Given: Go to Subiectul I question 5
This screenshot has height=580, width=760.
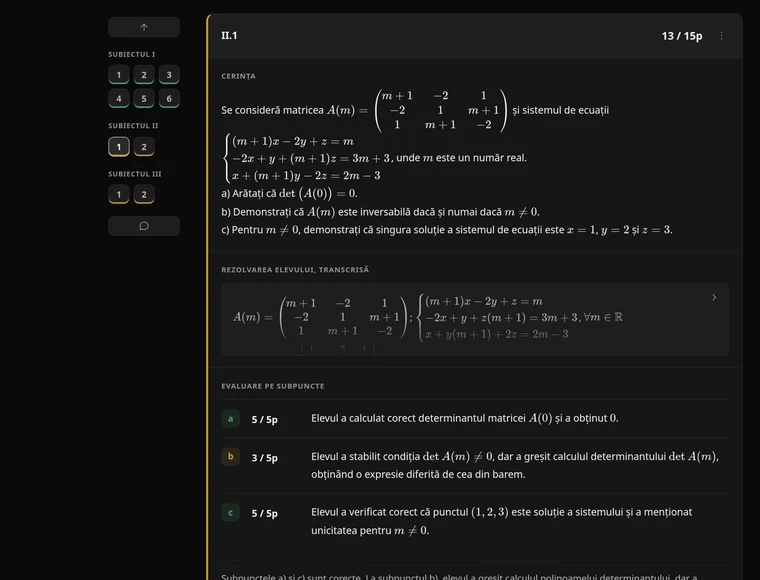Looking at the screenshot, I should point(144,98).
